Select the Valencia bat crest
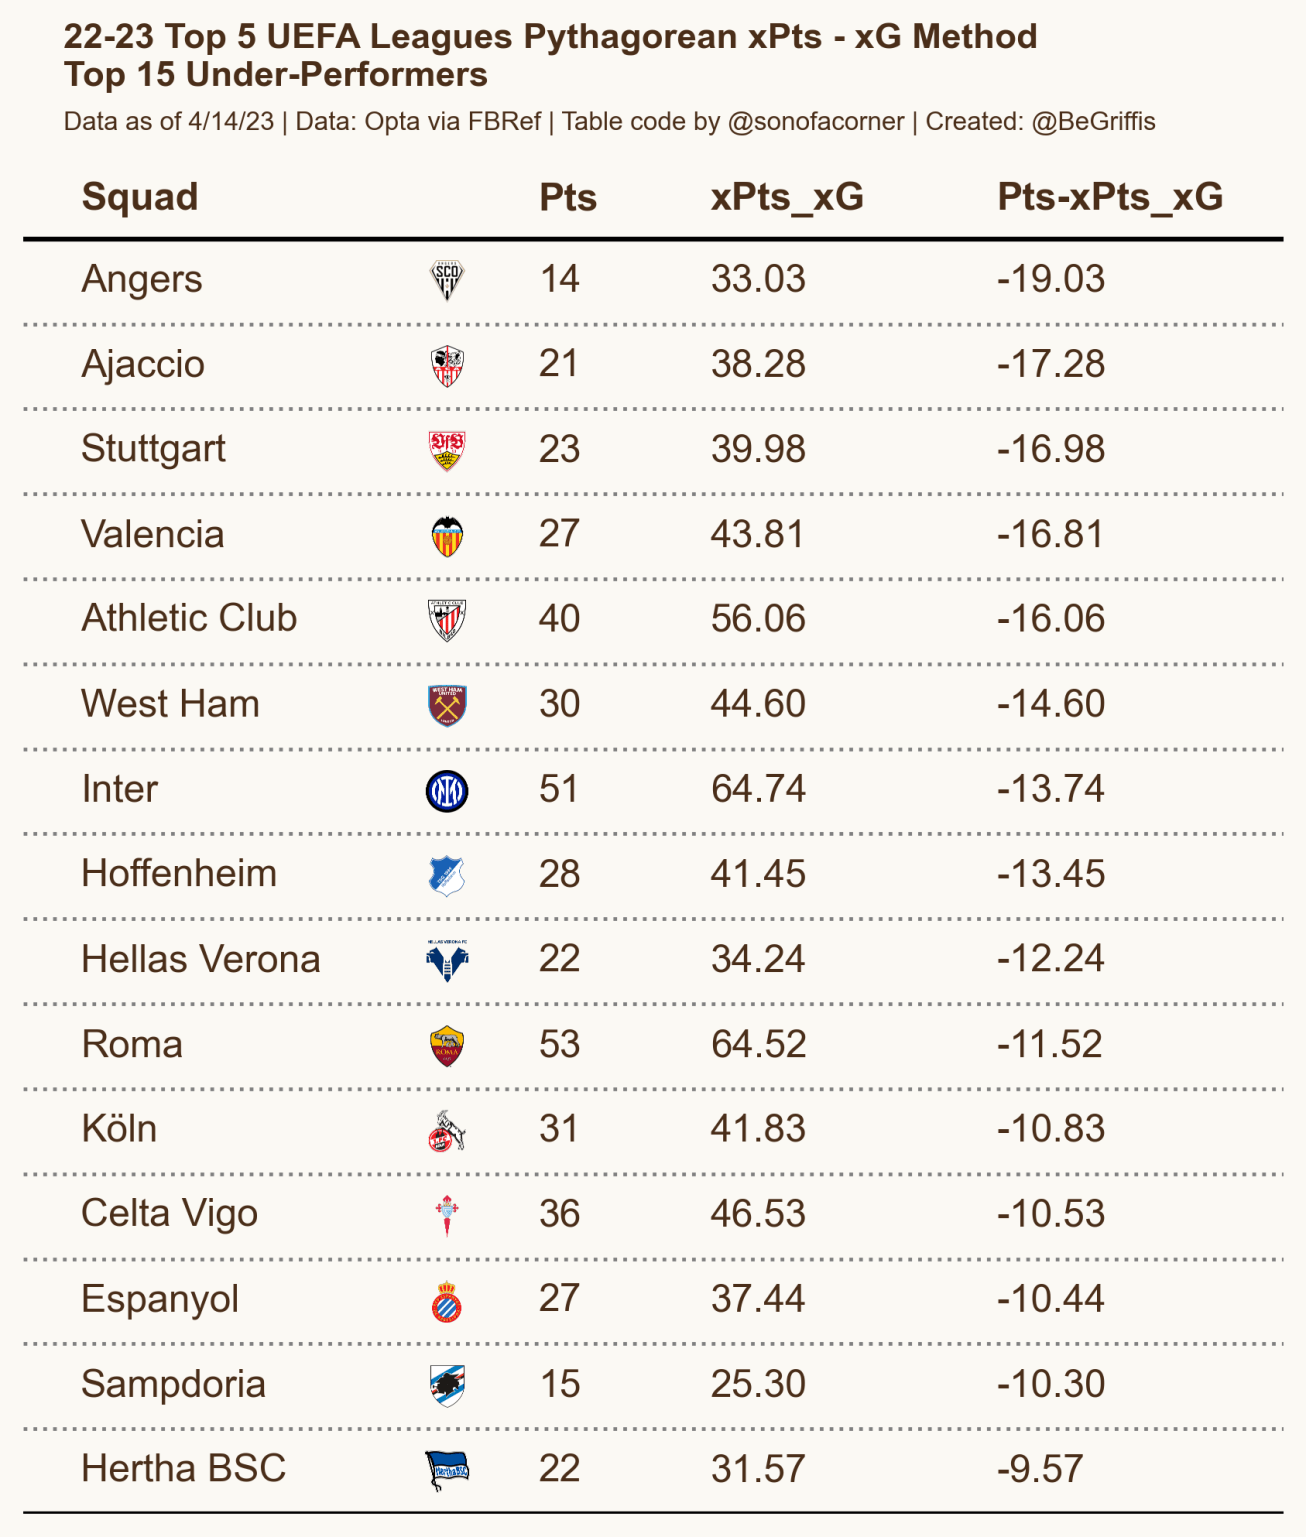Image resolution: width=1306 pixels, height=1537 pixels. pyautogui.click(x=447, y=535)
